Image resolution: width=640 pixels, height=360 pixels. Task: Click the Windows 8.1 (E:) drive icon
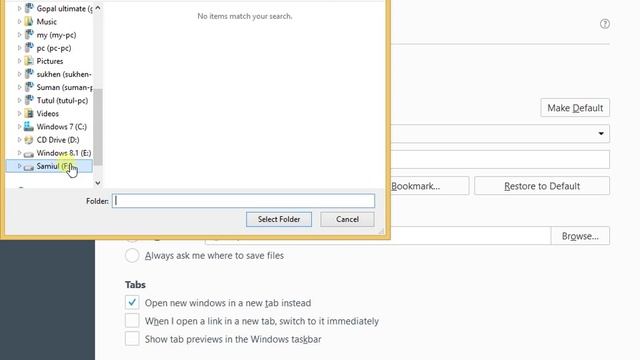[29, 153]
